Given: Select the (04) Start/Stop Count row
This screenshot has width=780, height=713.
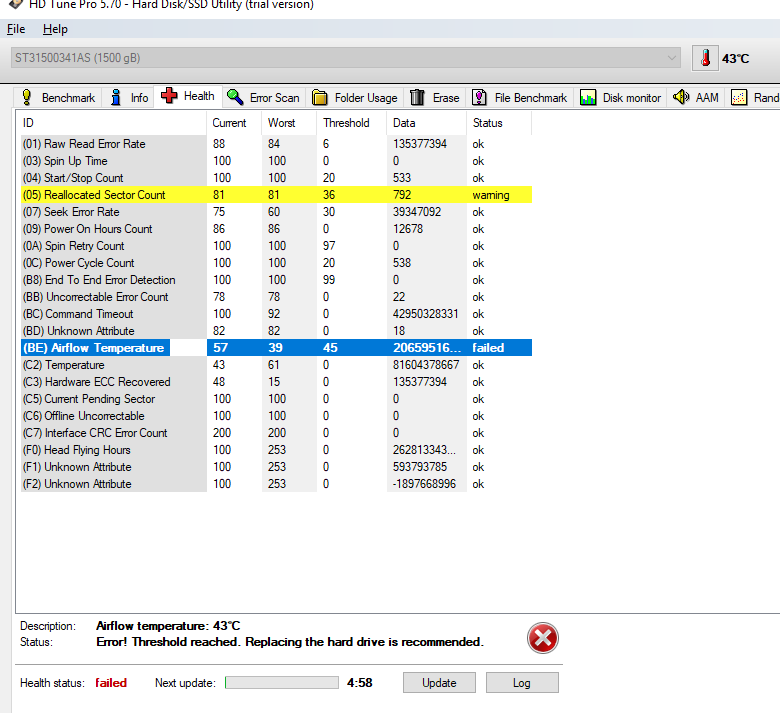Looking at the screenshot, I should [x=277, y=178].
